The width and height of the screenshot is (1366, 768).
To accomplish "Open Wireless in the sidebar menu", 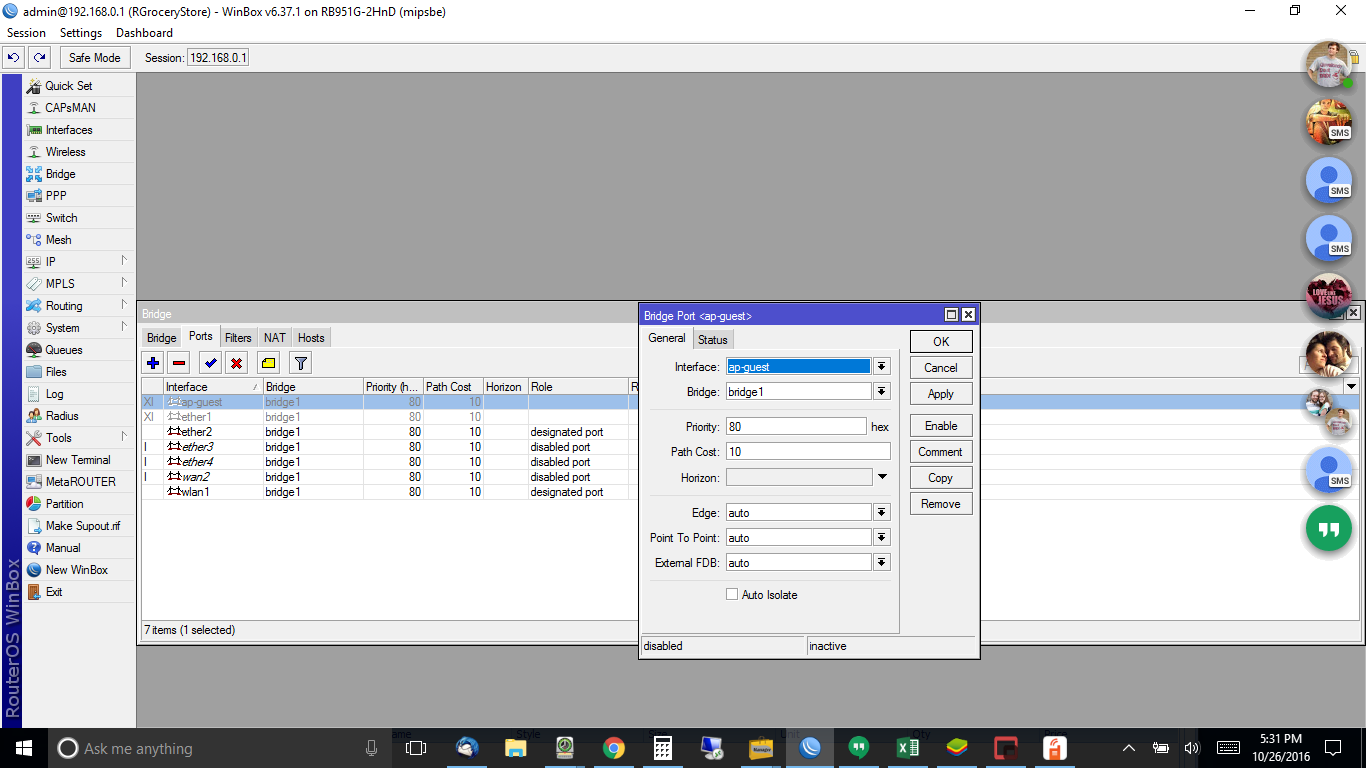I will pyautogui.click(x=65, y=152).
